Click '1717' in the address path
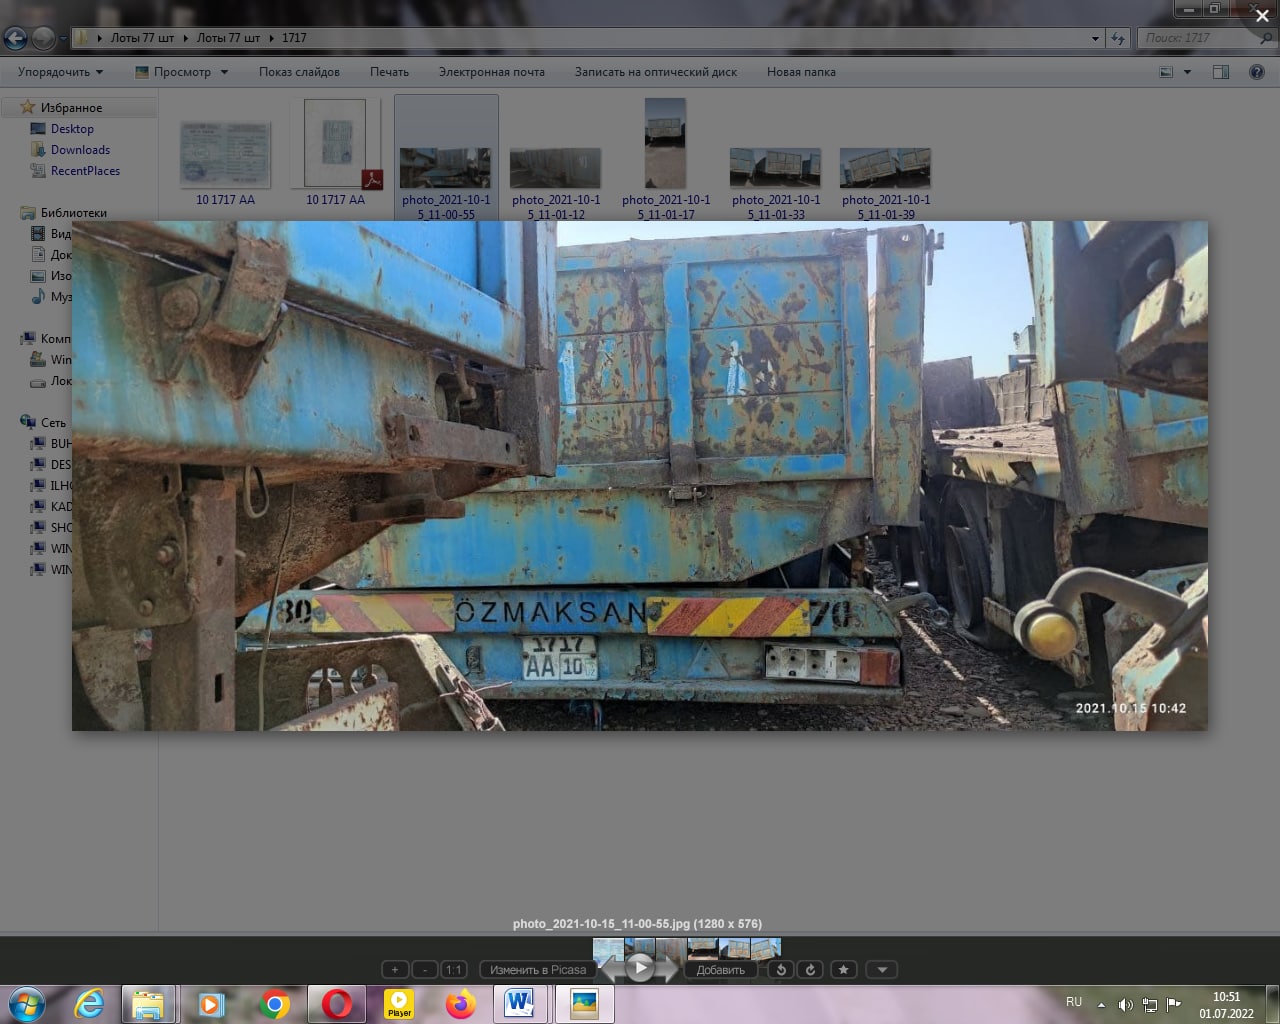The width and height of the screenshot is (1280, 1024). [x=294, y=38]
